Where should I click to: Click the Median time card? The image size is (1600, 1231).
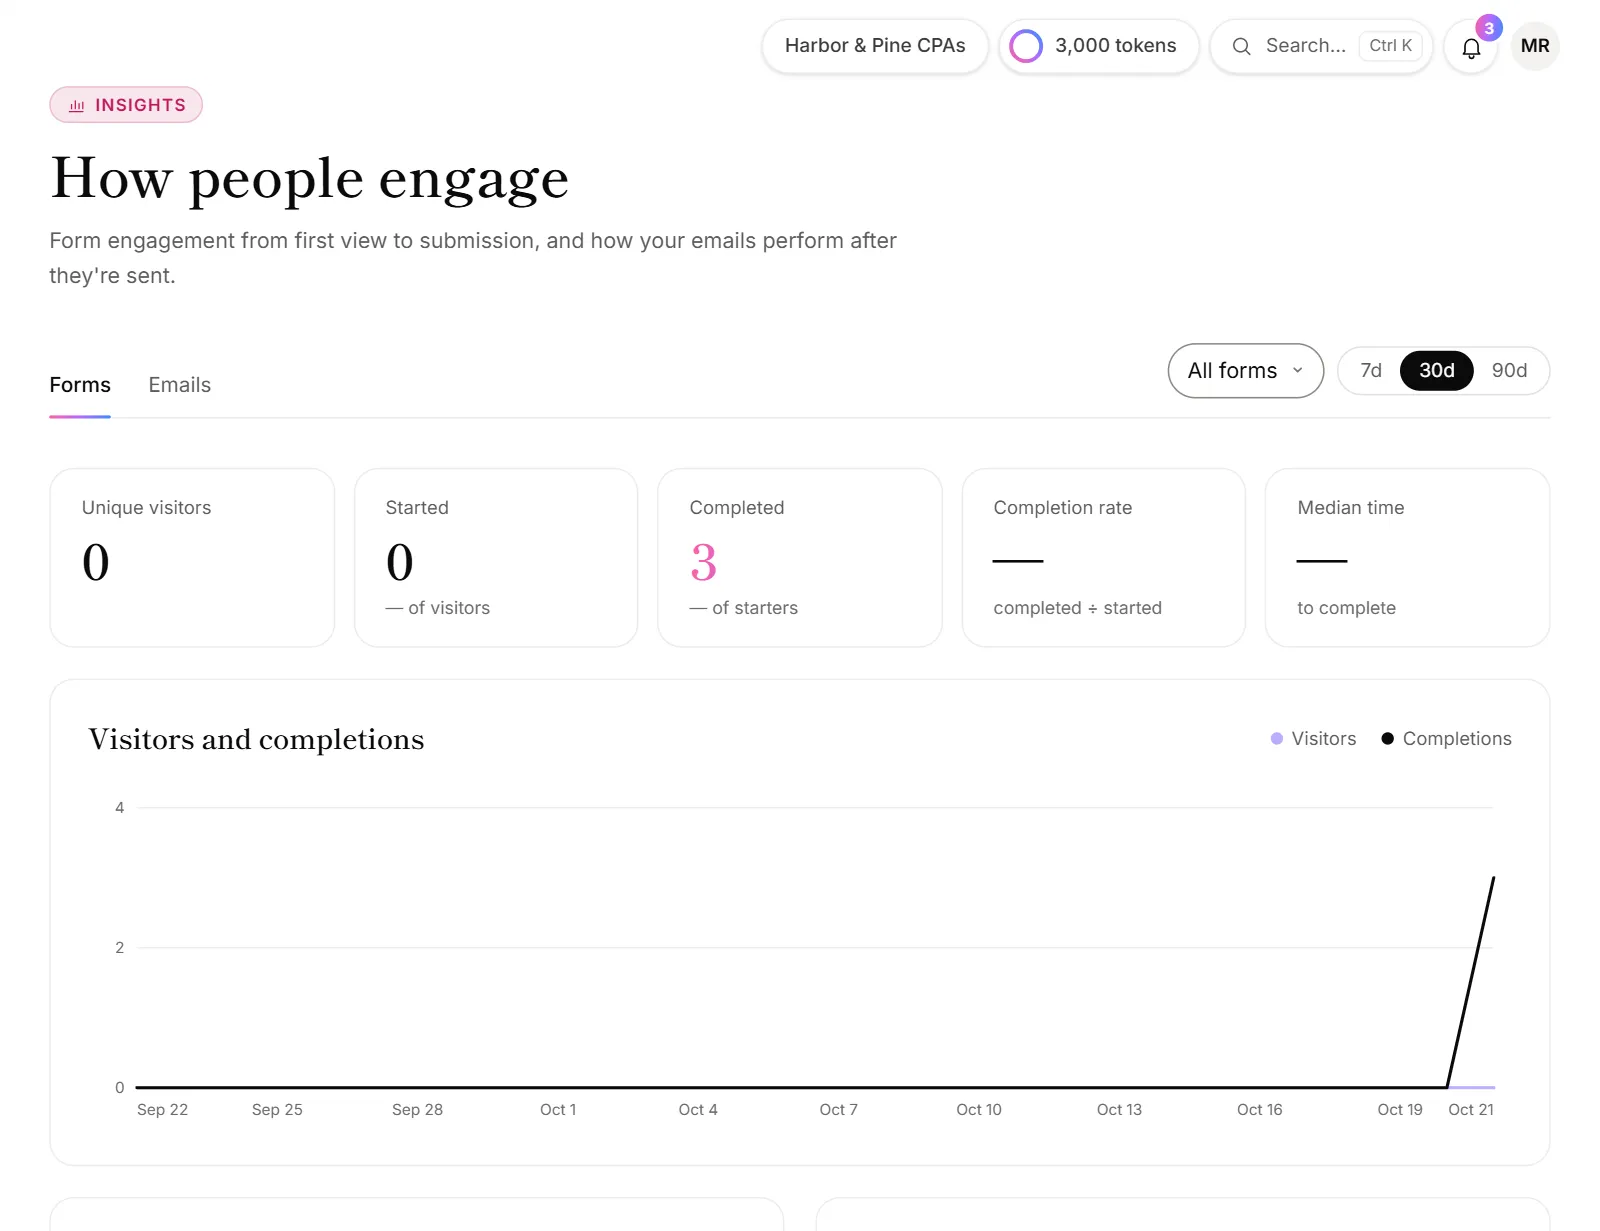click(1408, 558)
